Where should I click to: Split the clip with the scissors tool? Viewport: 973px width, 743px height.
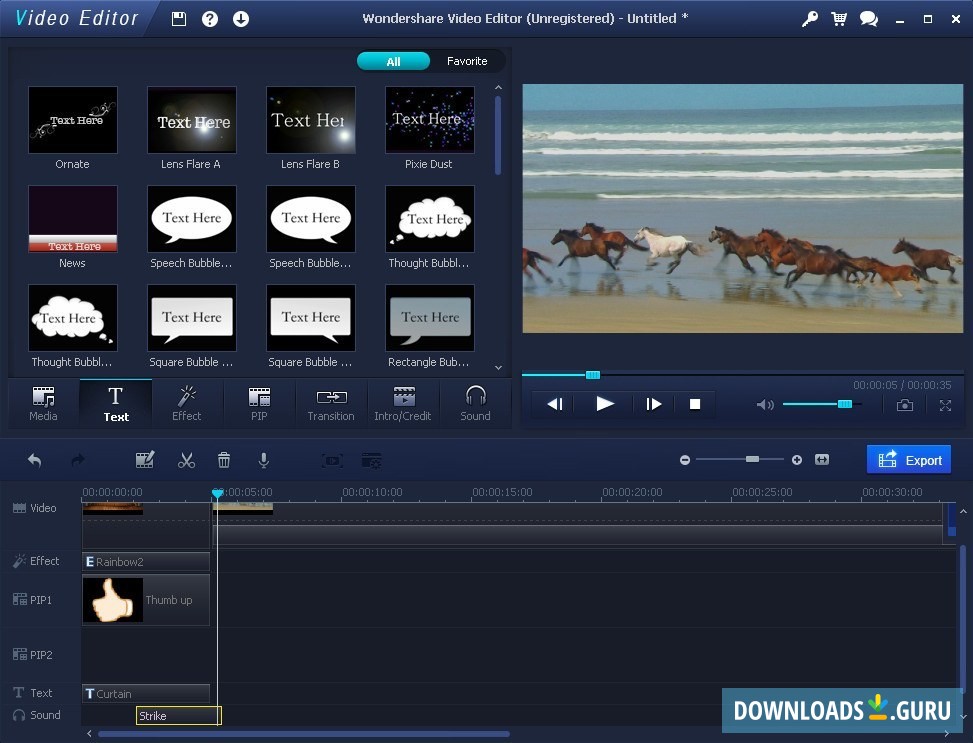(185, 460)
